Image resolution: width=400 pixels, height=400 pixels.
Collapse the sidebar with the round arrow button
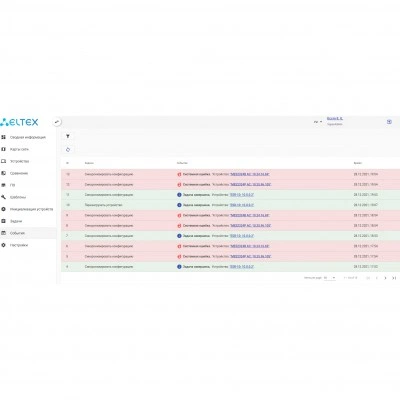click(x=57, y=122)
